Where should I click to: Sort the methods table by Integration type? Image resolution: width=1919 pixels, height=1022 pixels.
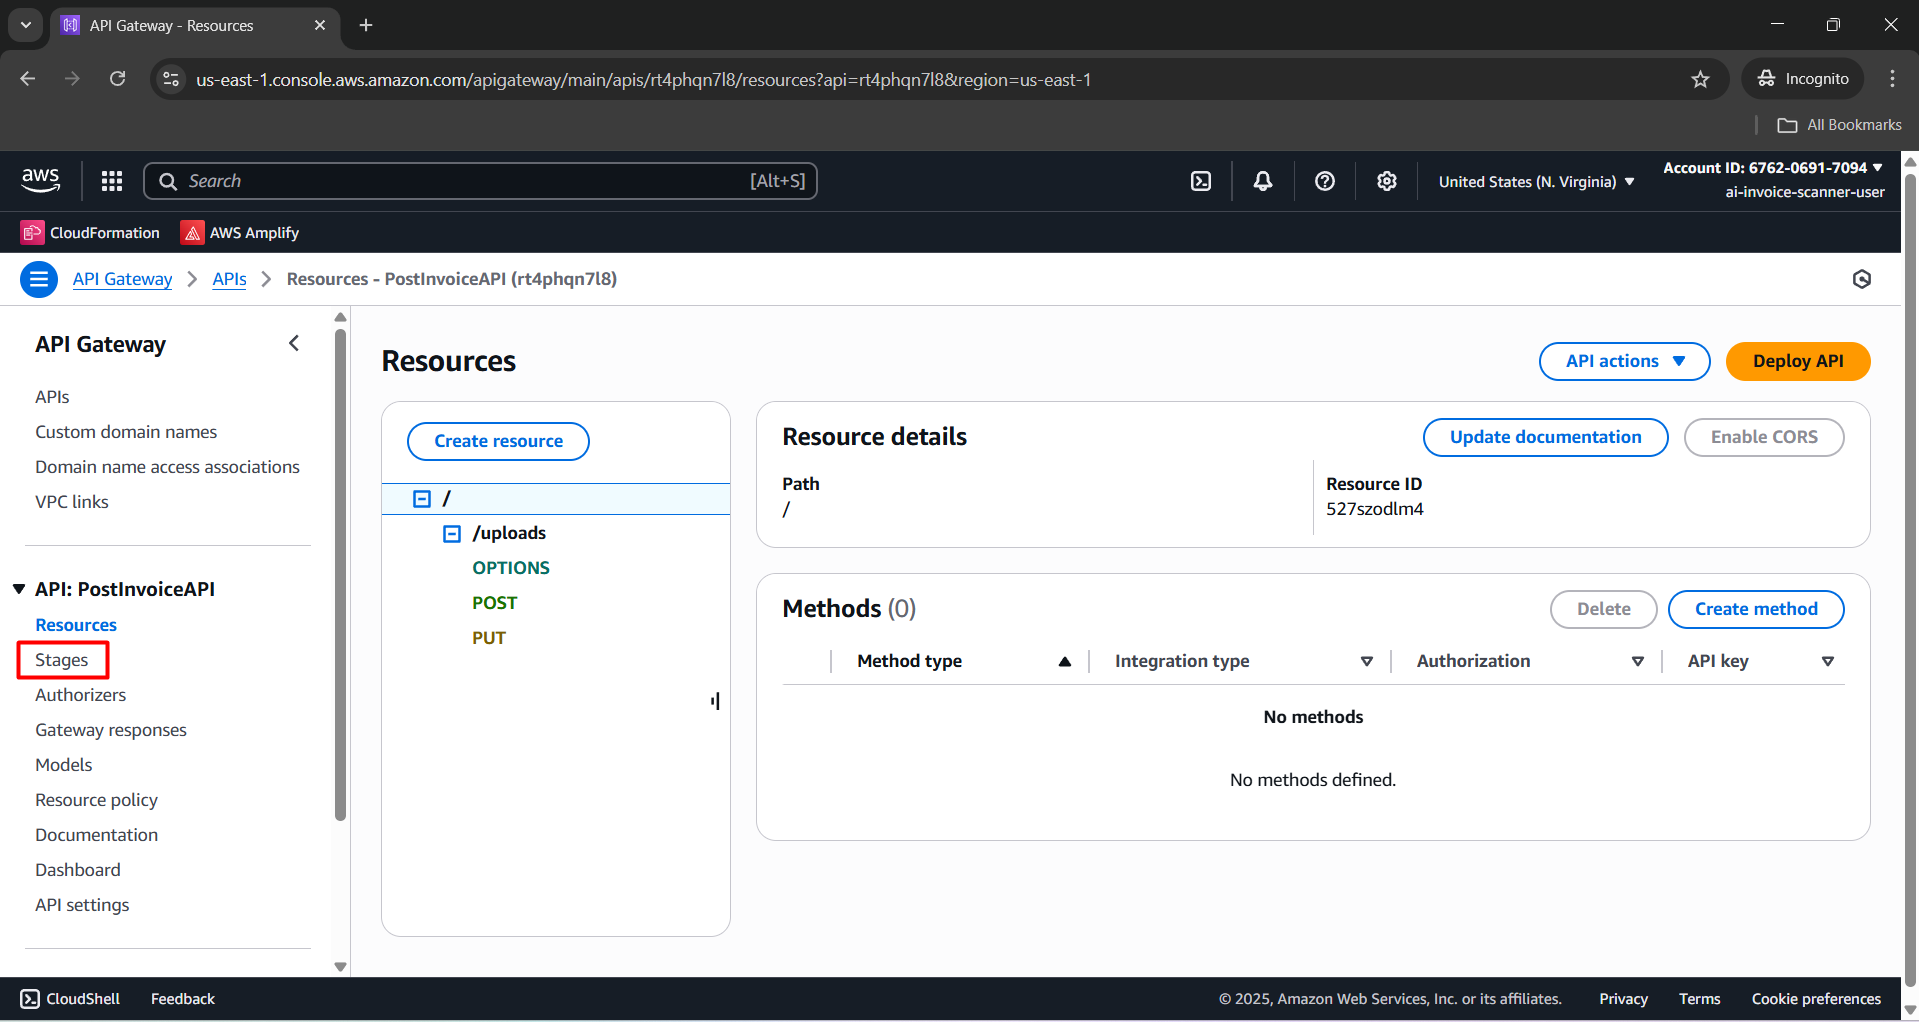pos(1366,661)
